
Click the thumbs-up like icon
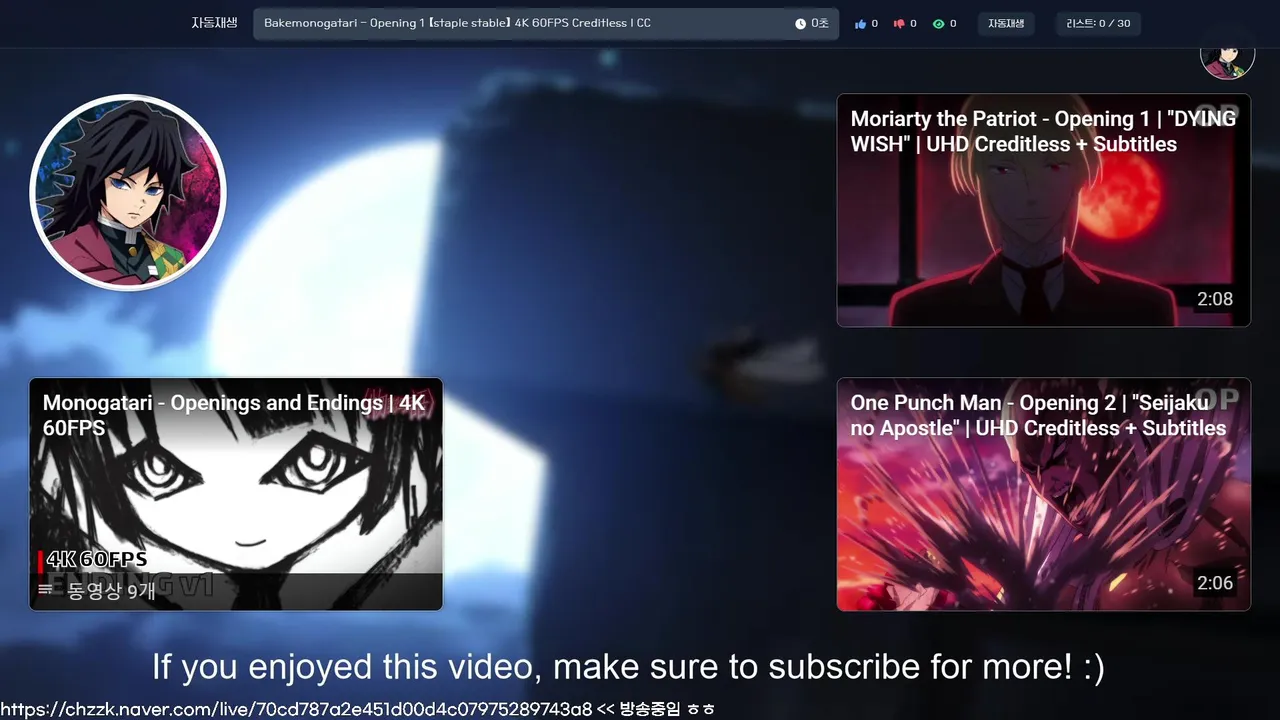pos(860,24)
